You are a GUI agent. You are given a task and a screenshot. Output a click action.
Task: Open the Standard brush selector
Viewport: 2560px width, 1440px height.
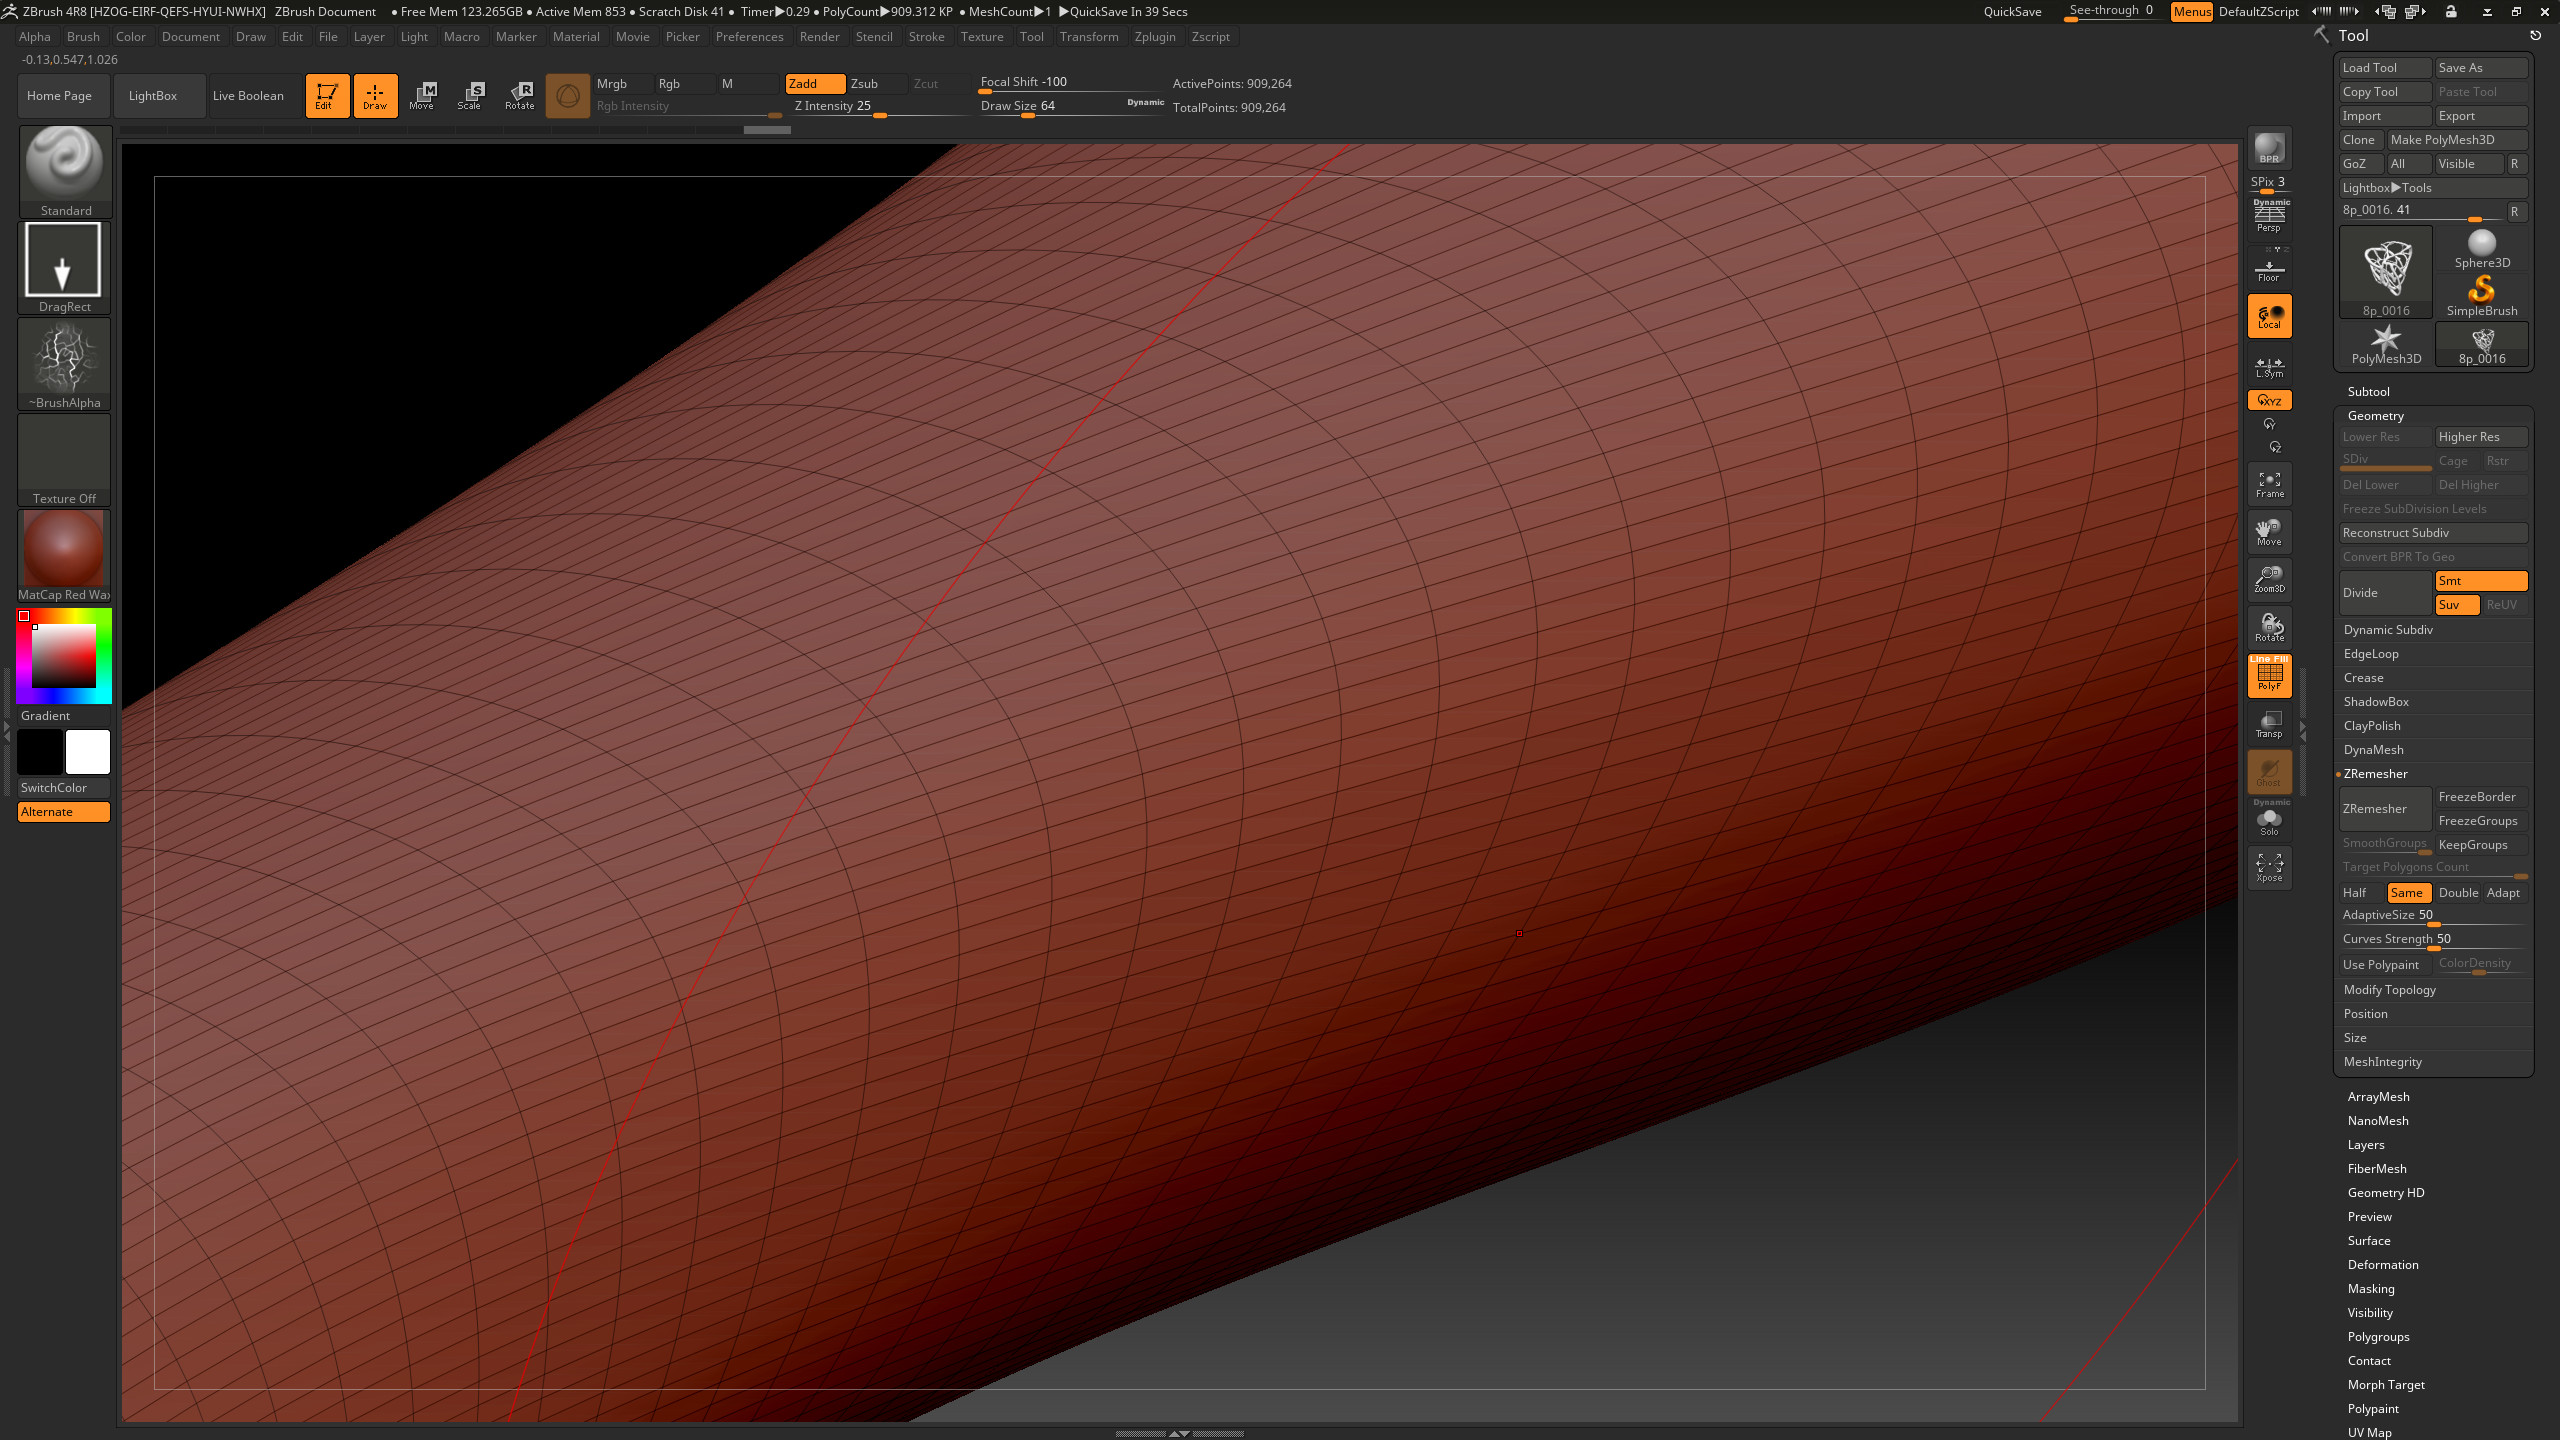(65, 171)
